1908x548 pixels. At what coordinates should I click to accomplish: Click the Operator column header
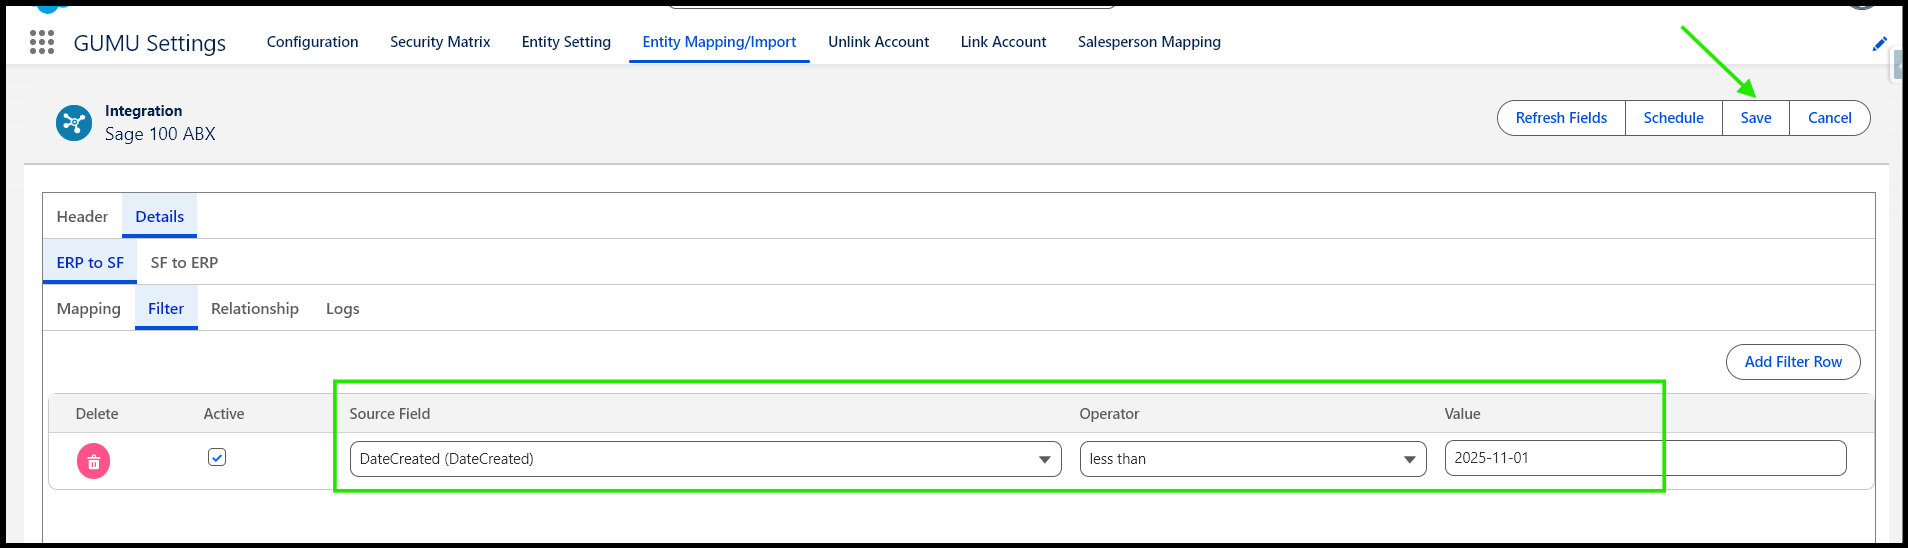[1109, 414]
